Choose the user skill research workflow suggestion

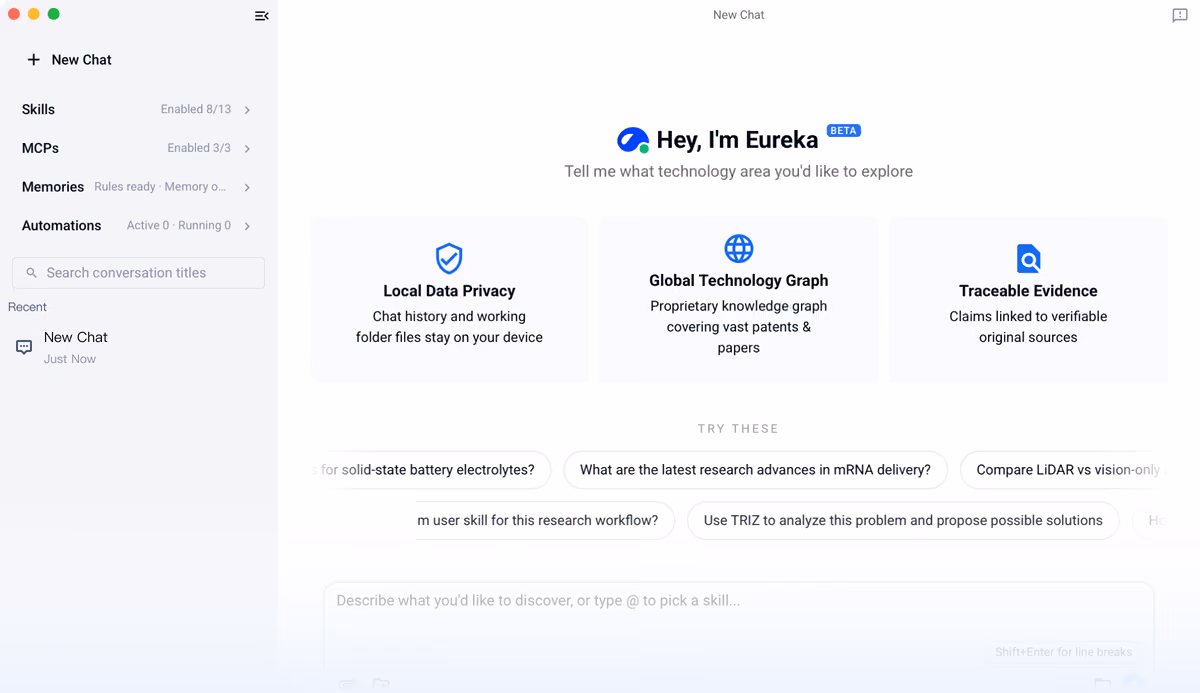tap(545, 521)
